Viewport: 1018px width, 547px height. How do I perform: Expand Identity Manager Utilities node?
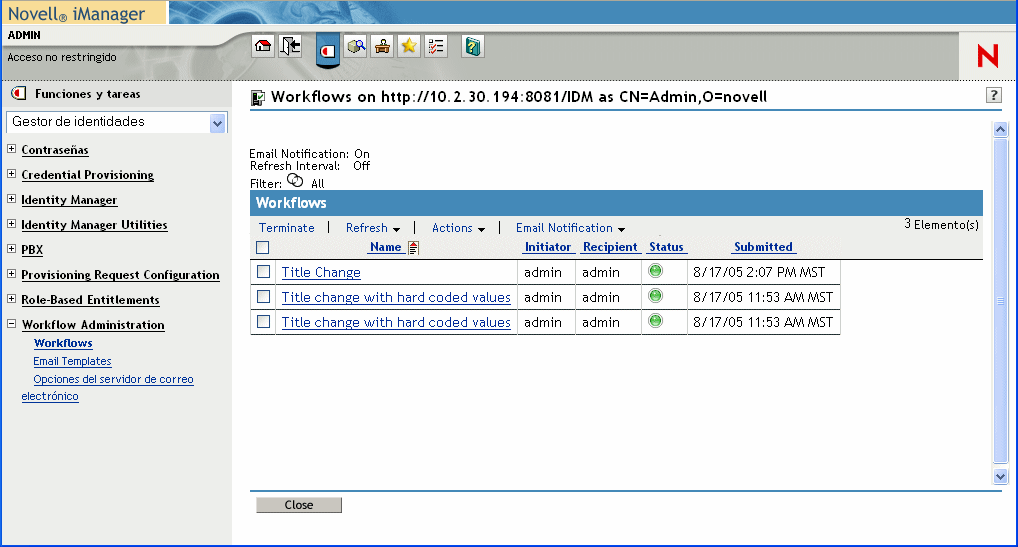pos(11,223)
